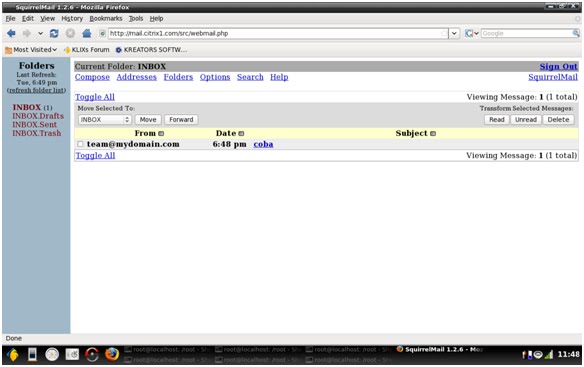Click the site identity icon in the address bar
This screenshot has width=584, height=367.
pyautogui.click(x=102, y=34)
